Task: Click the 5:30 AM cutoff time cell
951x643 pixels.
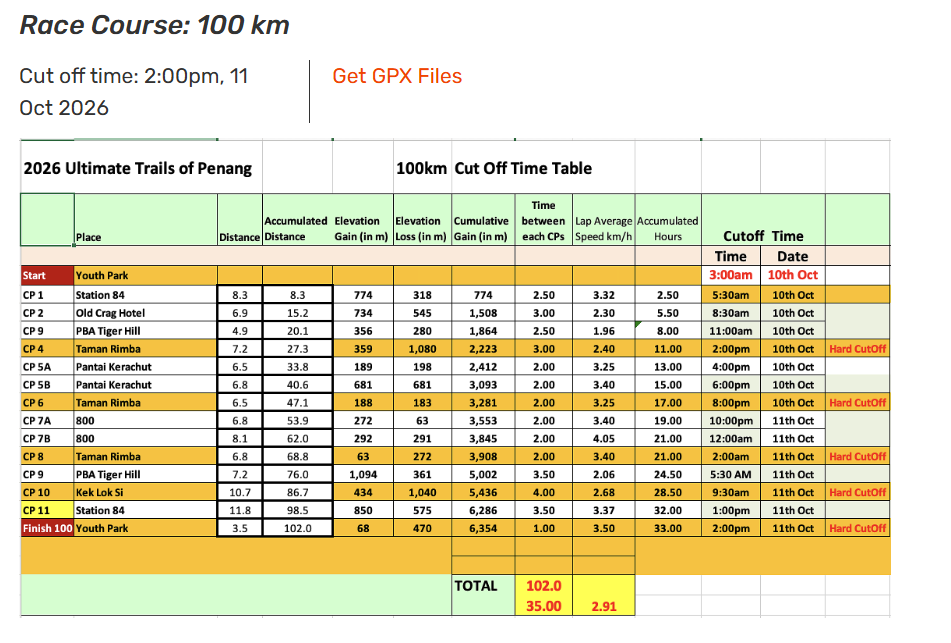Action: (731, 474)
